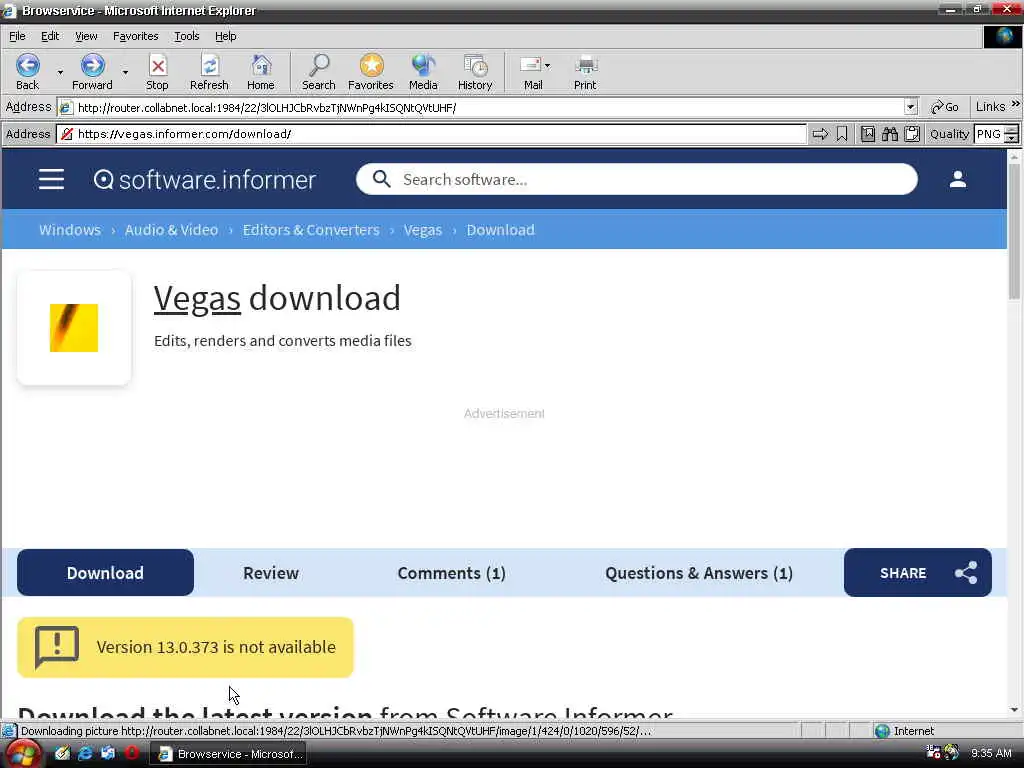Open the Edit menu
This screenshot has width=1024, height=768.
(x=50, y=36)
